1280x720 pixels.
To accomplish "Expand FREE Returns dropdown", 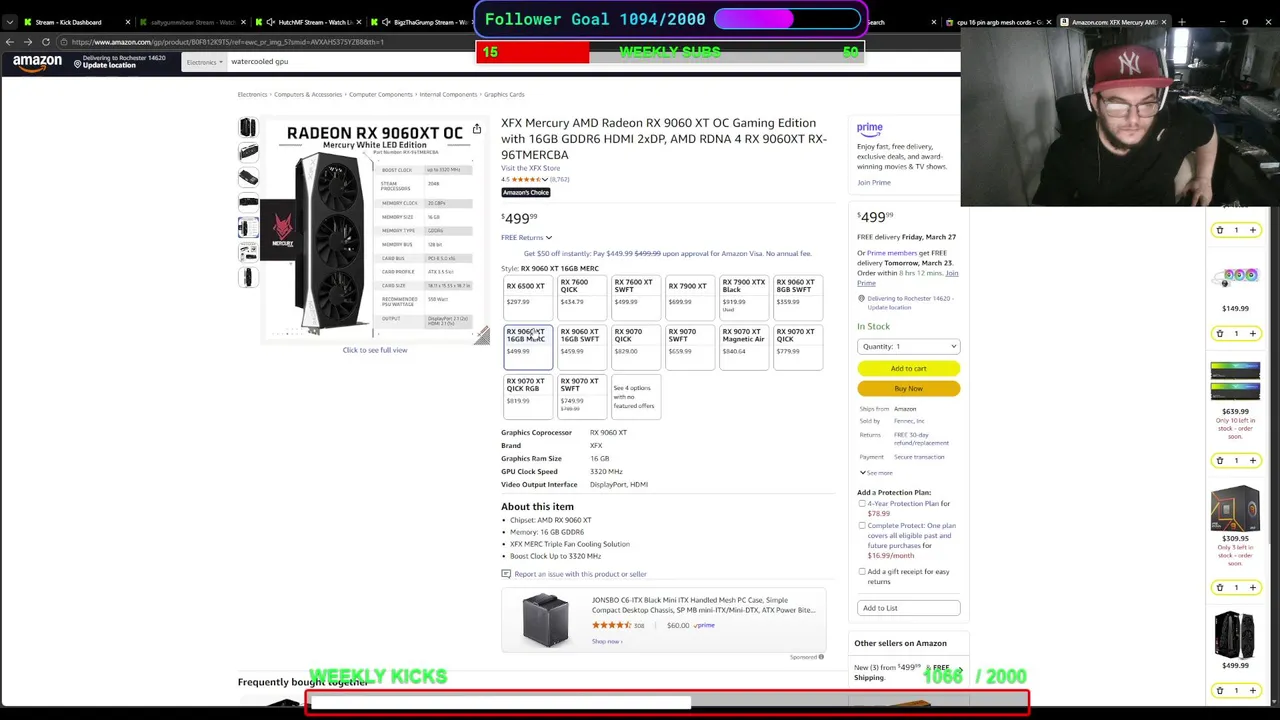I will [526, 238].
